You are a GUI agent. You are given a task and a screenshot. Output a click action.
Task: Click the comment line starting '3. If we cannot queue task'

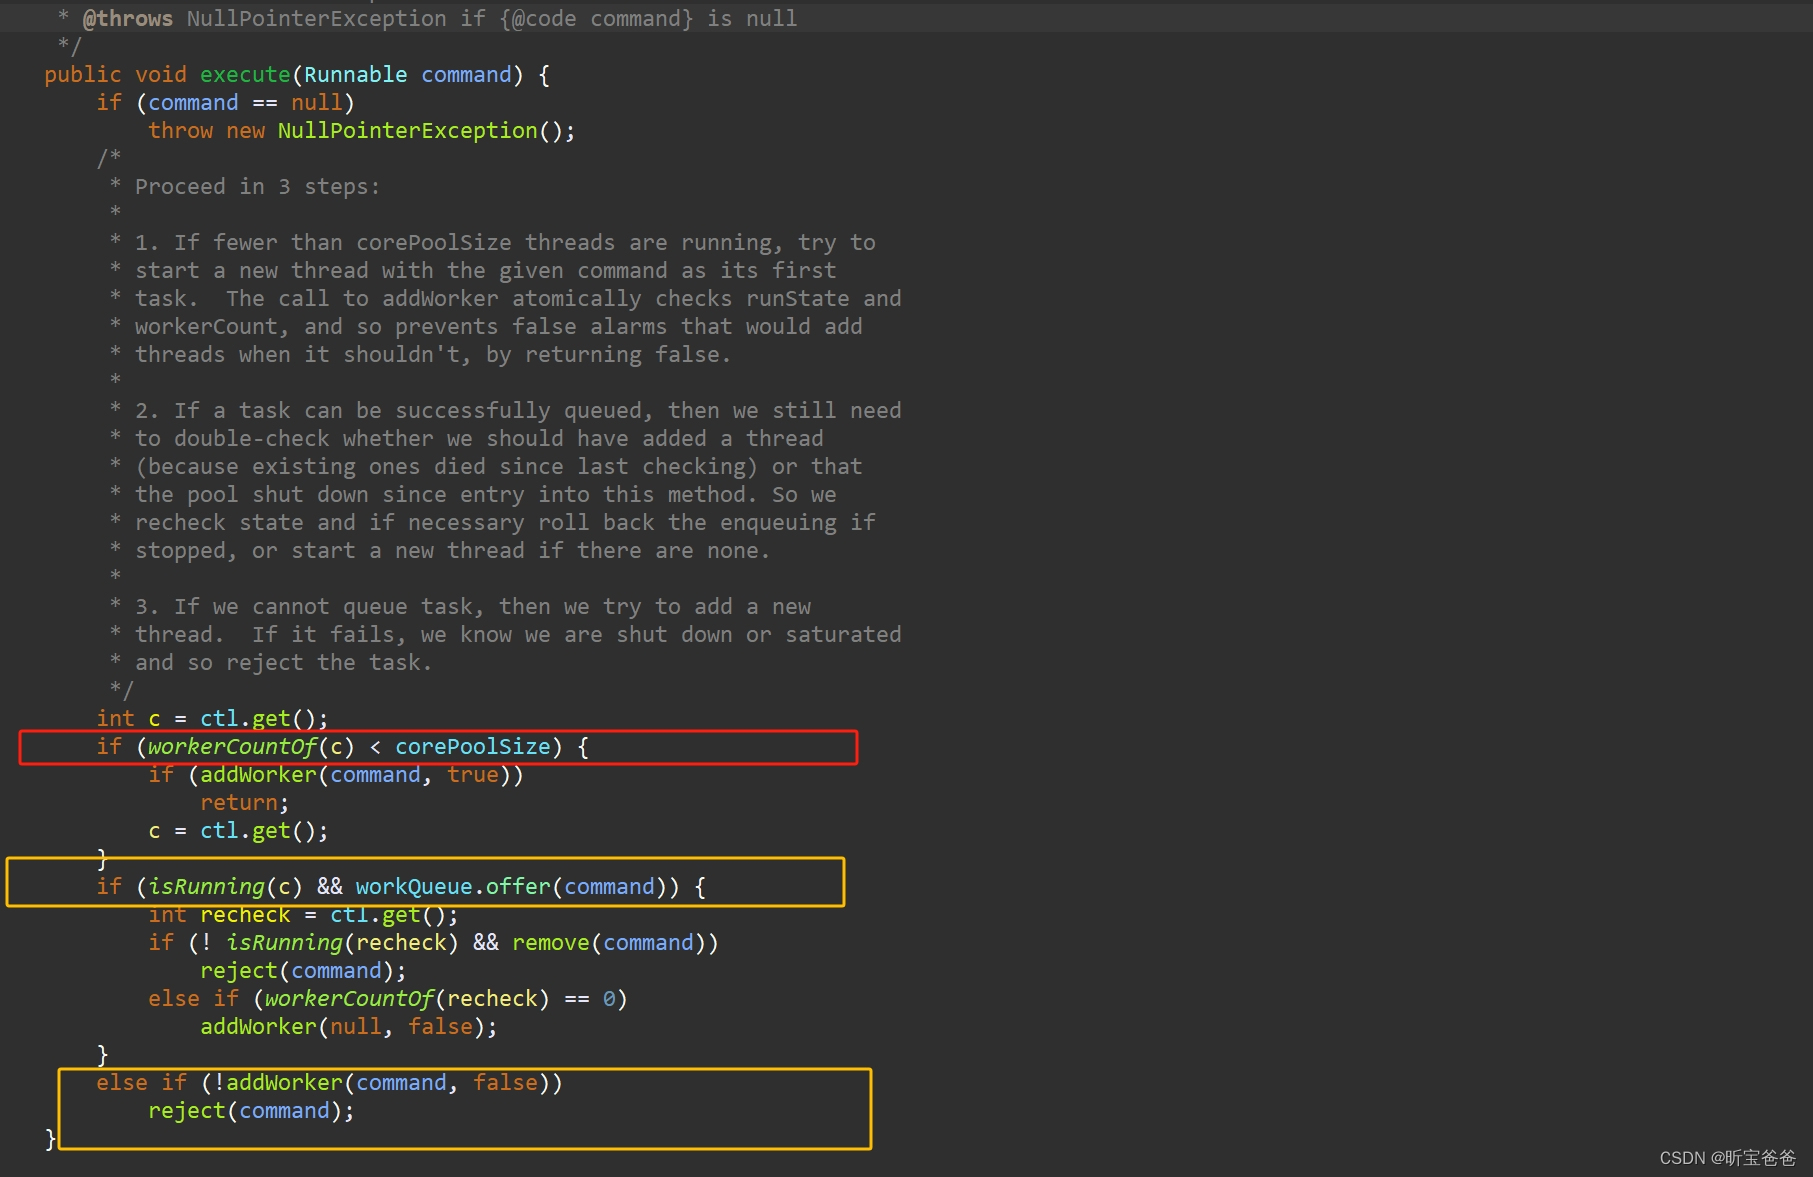coord(473,607)
